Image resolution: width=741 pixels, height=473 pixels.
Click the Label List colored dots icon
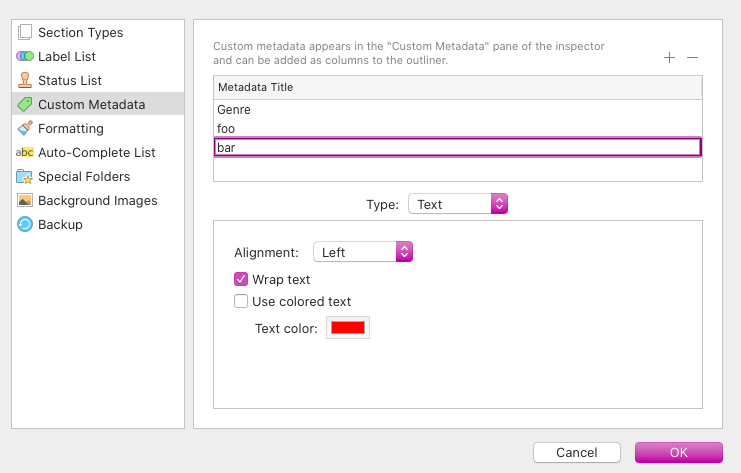pyautogui.click(x=25, y=56)
